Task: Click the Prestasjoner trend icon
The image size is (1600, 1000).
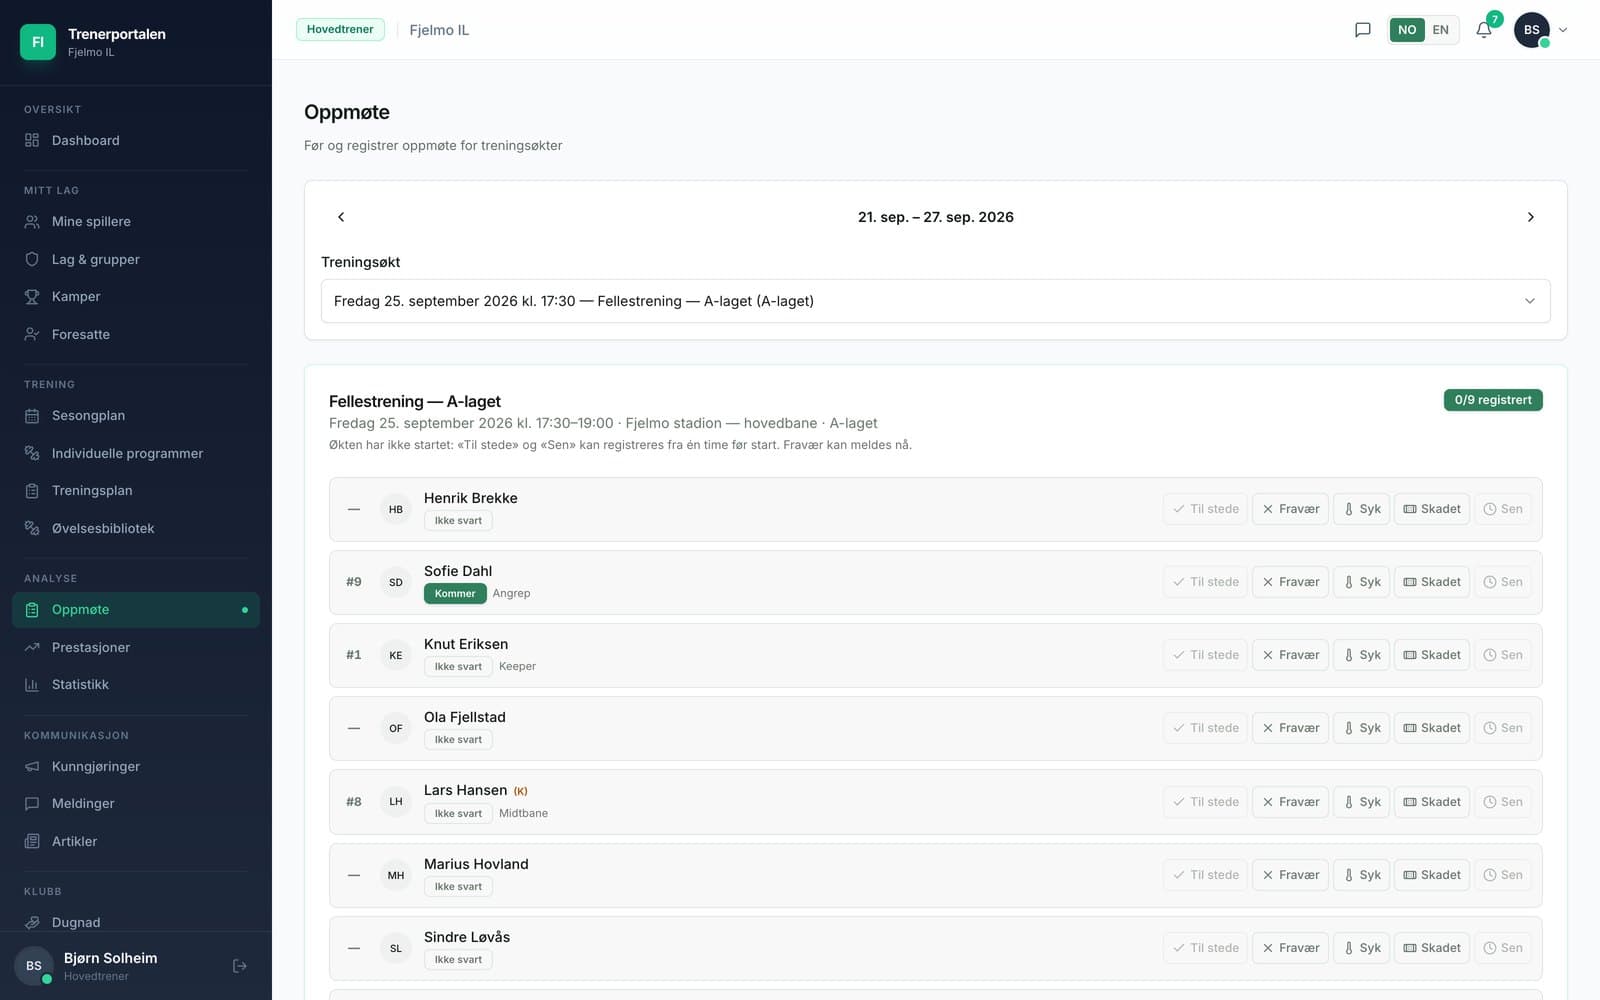Action: click(32, 647)
